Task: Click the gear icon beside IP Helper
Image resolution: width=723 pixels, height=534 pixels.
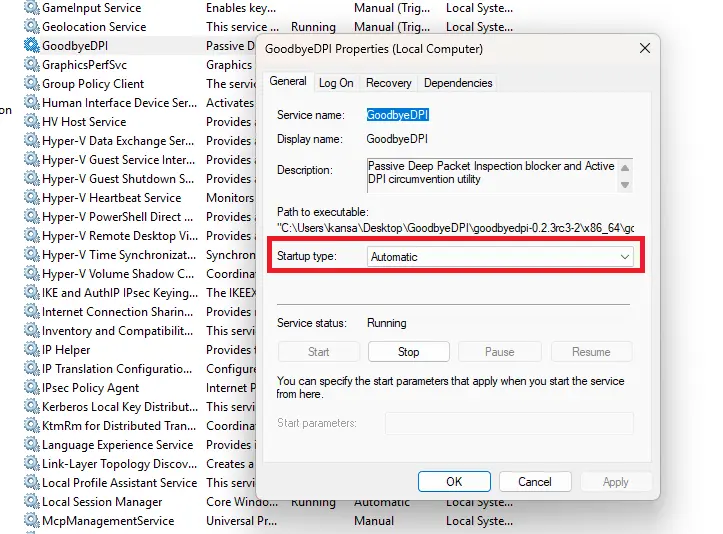Action: coord(31,350)
